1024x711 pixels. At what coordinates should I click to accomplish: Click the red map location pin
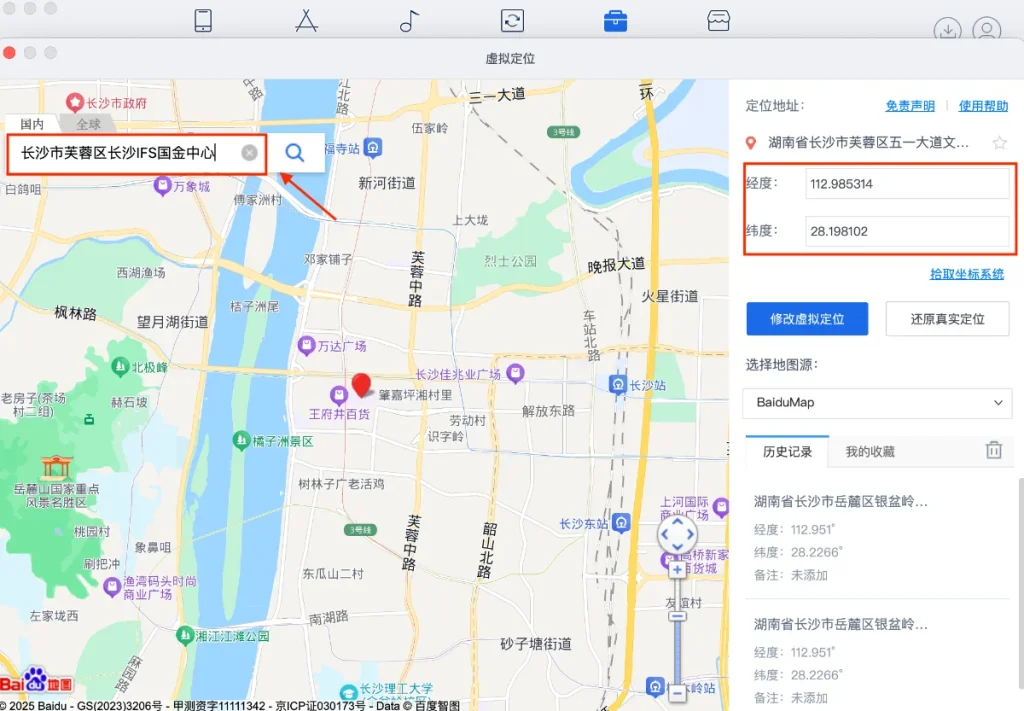[x=361, y=385]
